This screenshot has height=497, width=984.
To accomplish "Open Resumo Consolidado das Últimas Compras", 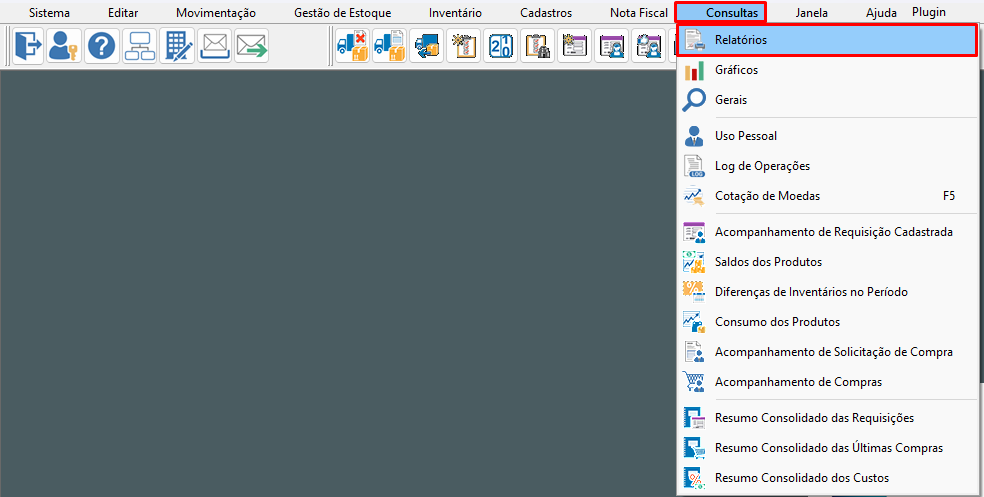I will tap(826, 448).
